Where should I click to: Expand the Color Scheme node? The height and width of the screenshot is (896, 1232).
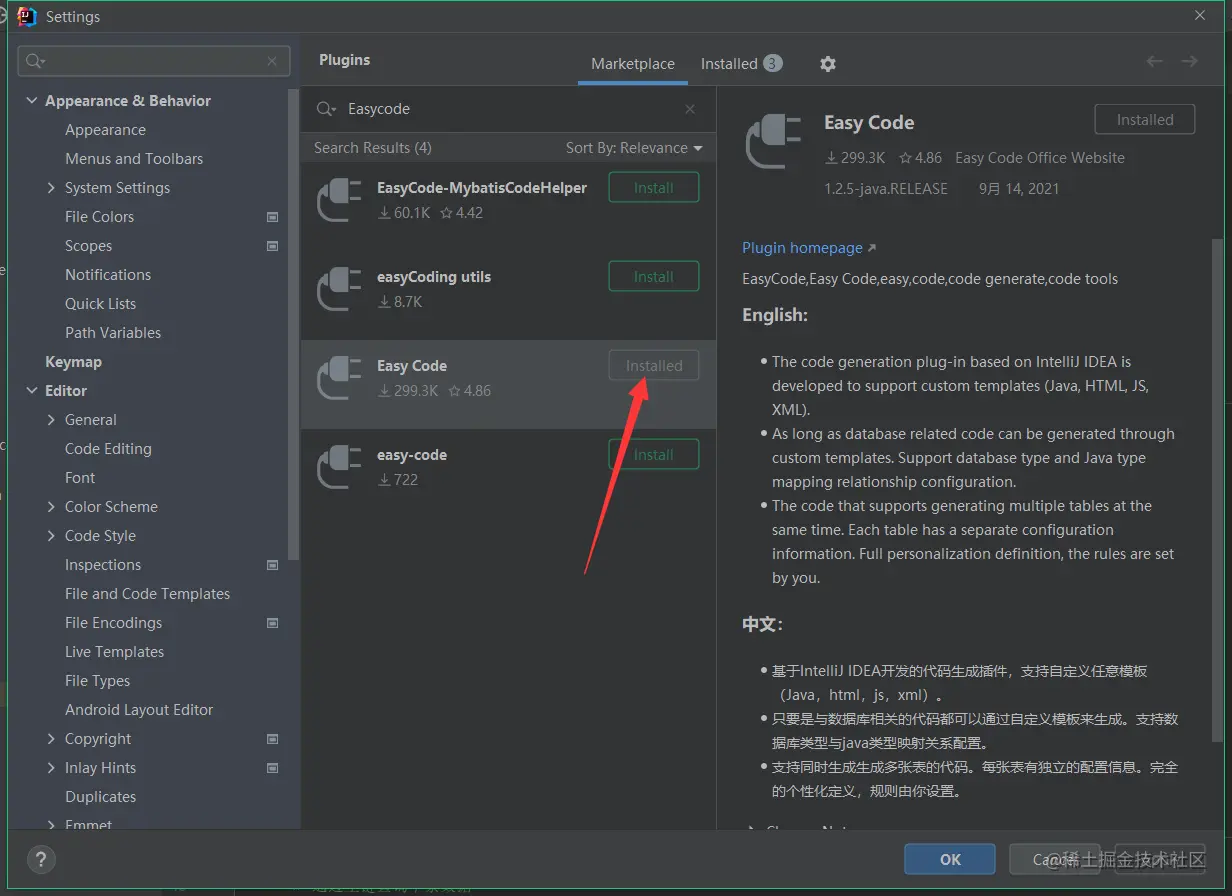tap(51, 507)
